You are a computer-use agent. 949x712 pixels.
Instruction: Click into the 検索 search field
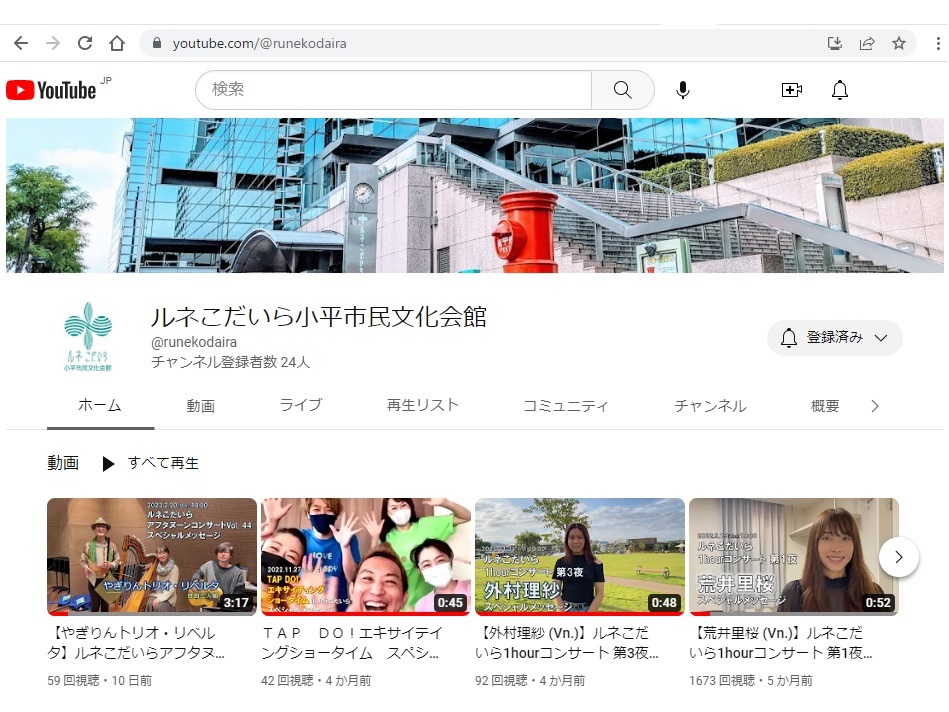point(392,90)
